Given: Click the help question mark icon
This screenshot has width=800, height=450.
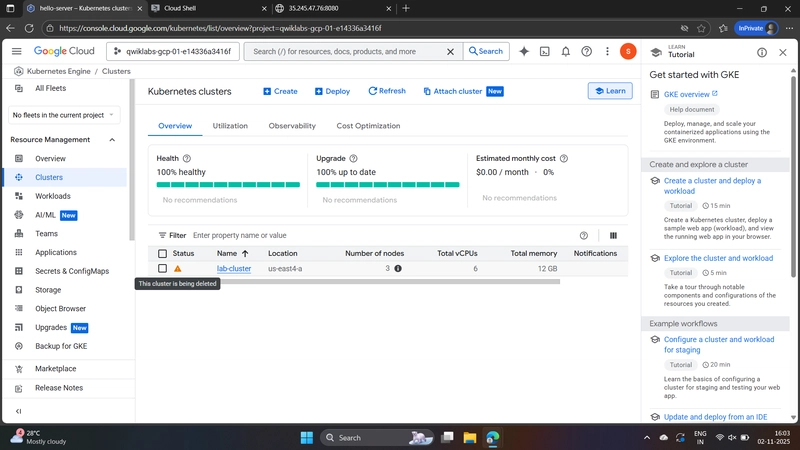Looking at the screenshot, I should [x=587, y=51].
